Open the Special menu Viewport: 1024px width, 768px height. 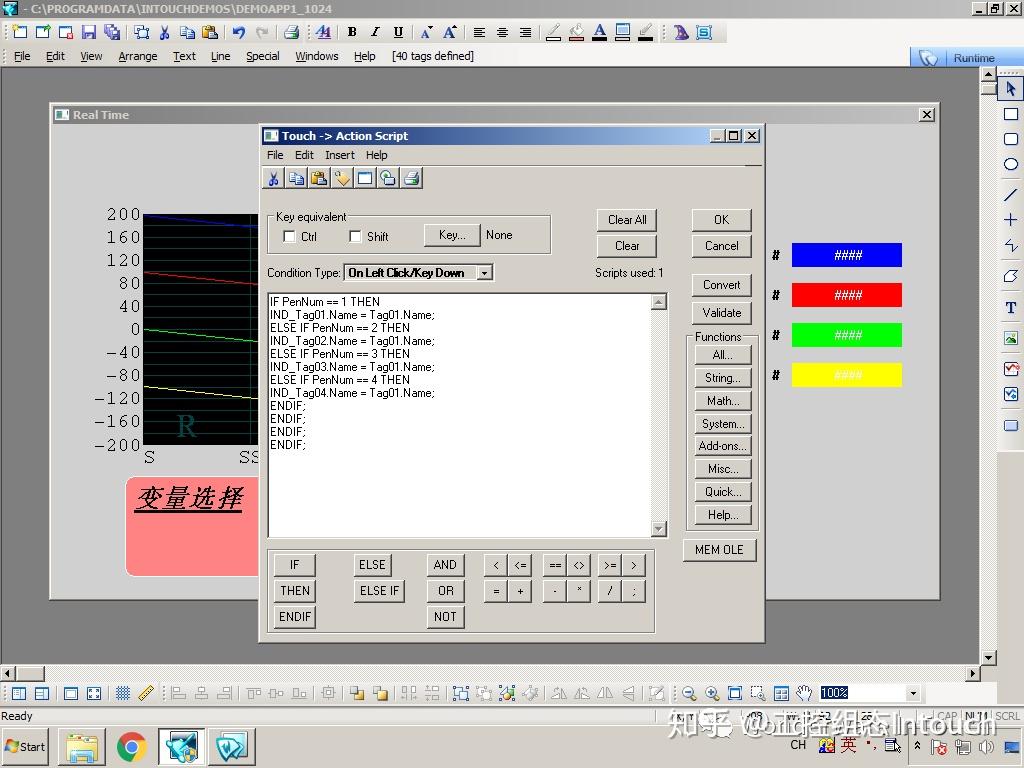(x=262, y=56)
